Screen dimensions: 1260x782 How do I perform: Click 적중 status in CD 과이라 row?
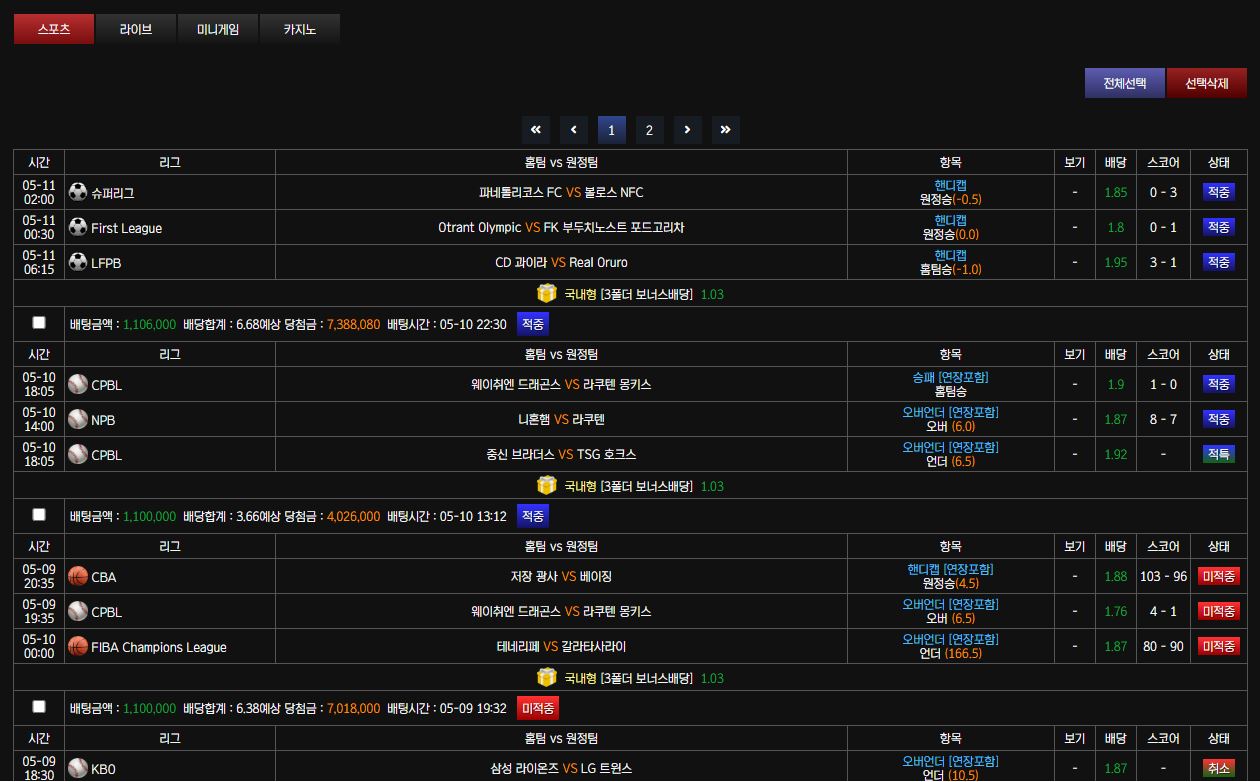click(1218, 262)
